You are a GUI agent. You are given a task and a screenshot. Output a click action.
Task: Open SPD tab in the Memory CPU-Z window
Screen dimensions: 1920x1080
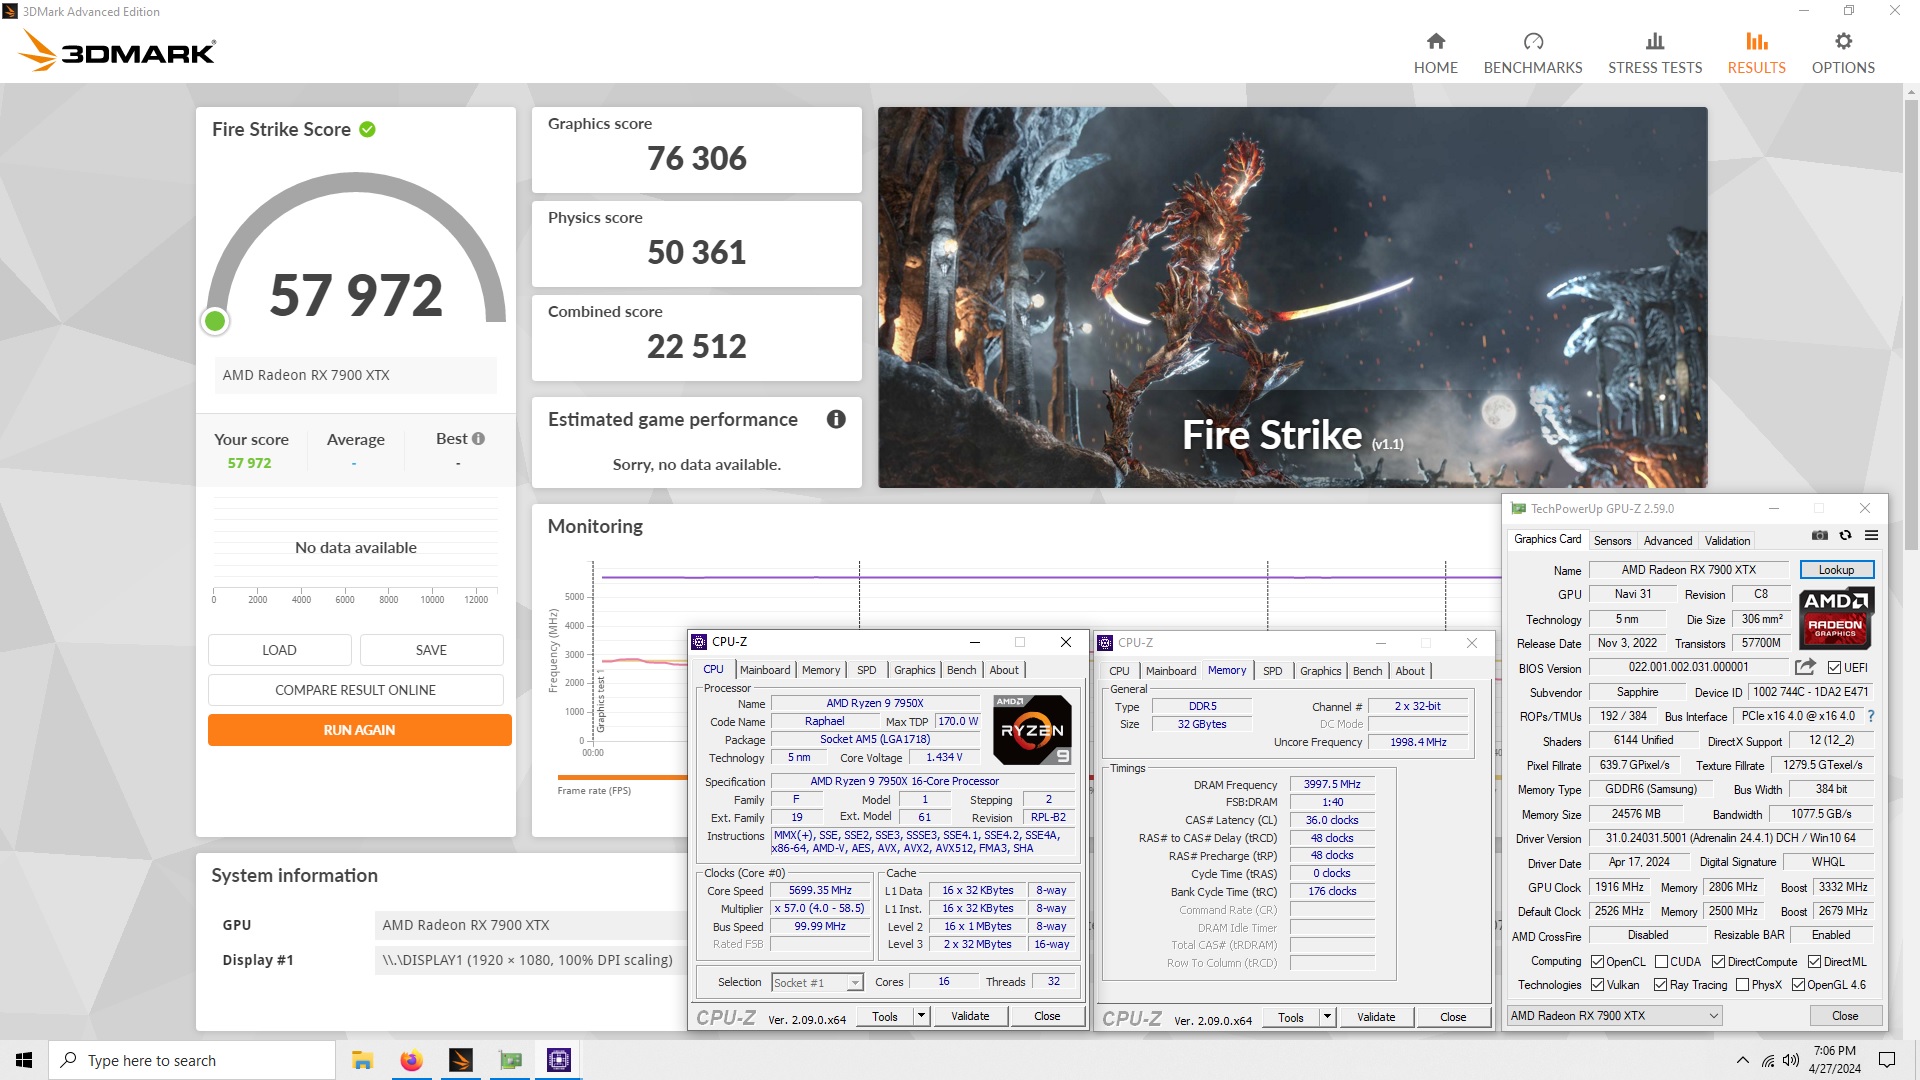1272,671
